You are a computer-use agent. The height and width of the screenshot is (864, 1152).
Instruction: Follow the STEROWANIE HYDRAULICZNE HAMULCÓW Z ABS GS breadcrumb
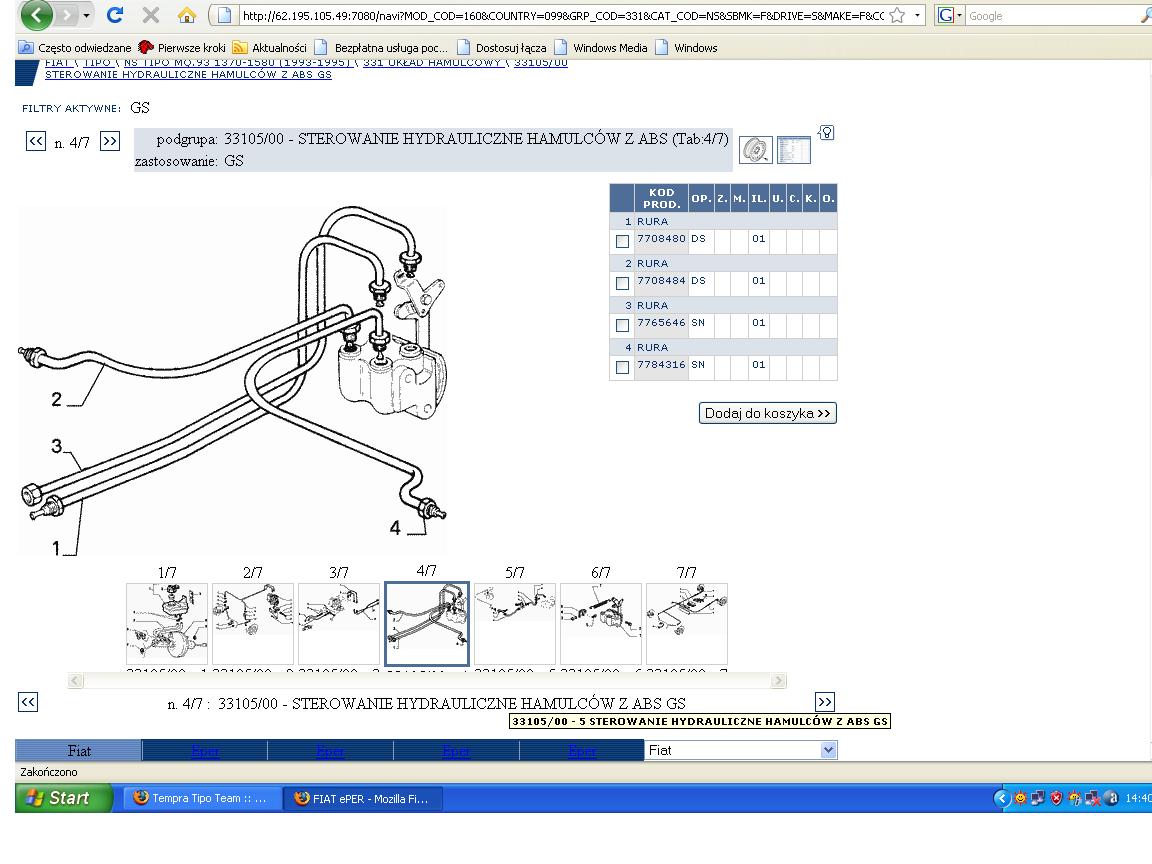[188, 74]
